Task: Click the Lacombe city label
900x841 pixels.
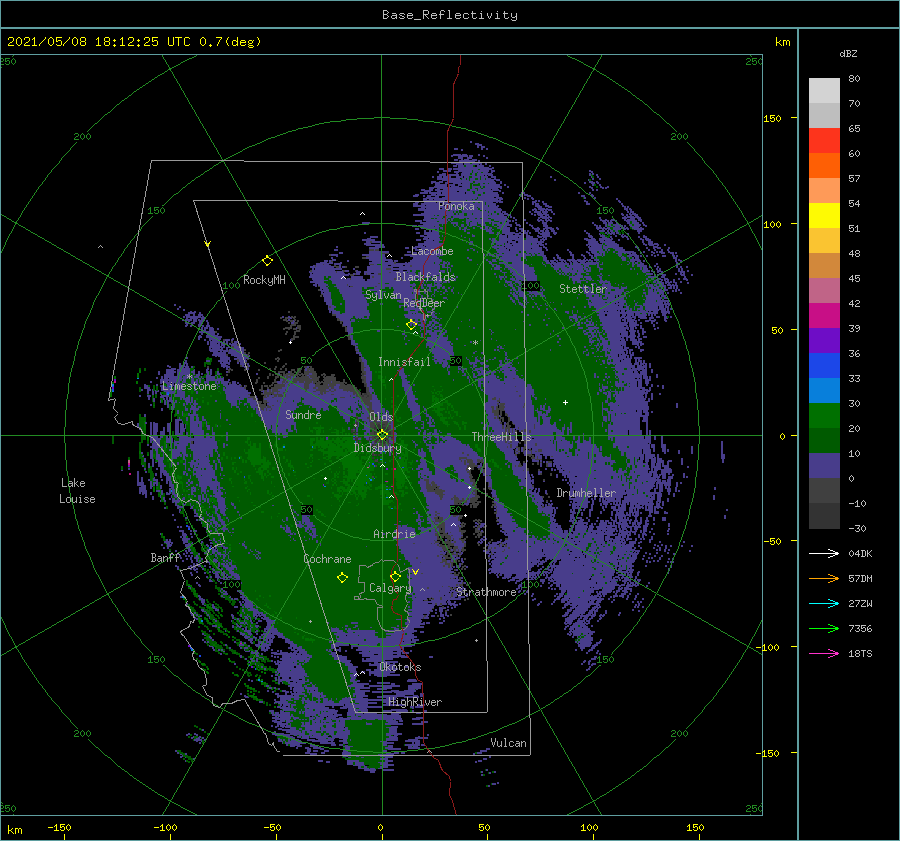Action: [x=432, y=251]
